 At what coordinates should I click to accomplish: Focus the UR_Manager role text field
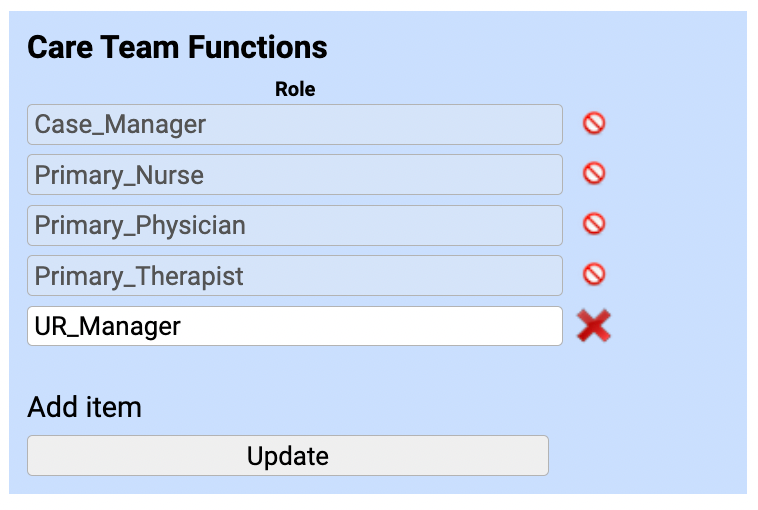[294, 326]
